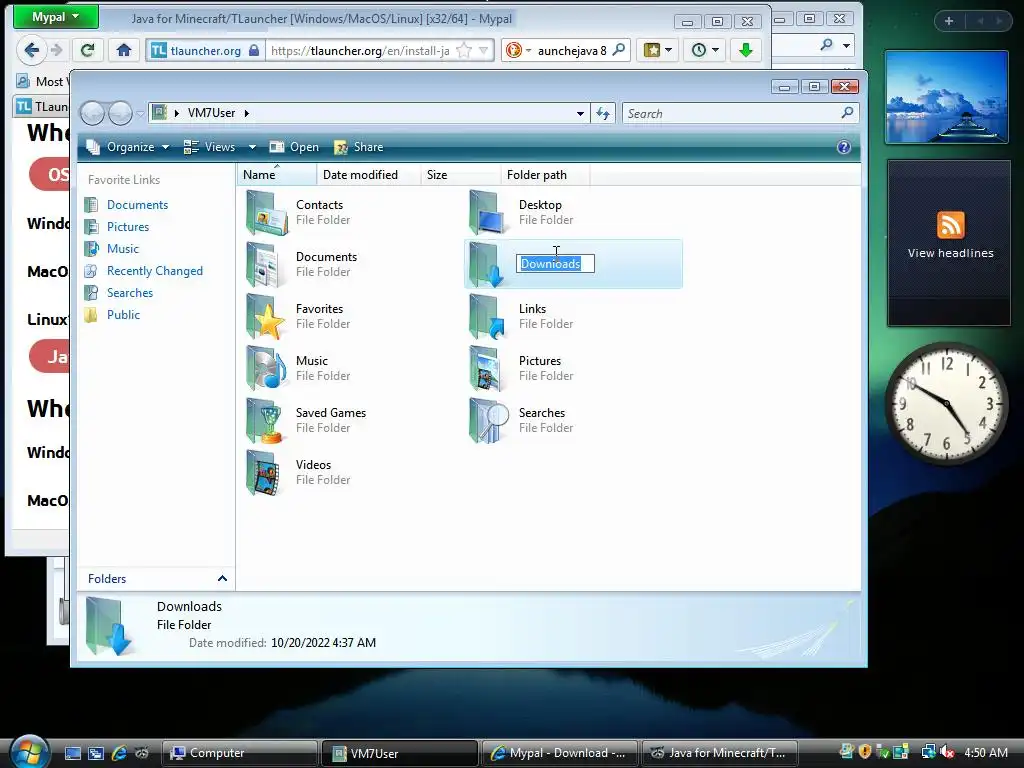
Task: Click the Explorer back navigation button
Action: point(92,114)
